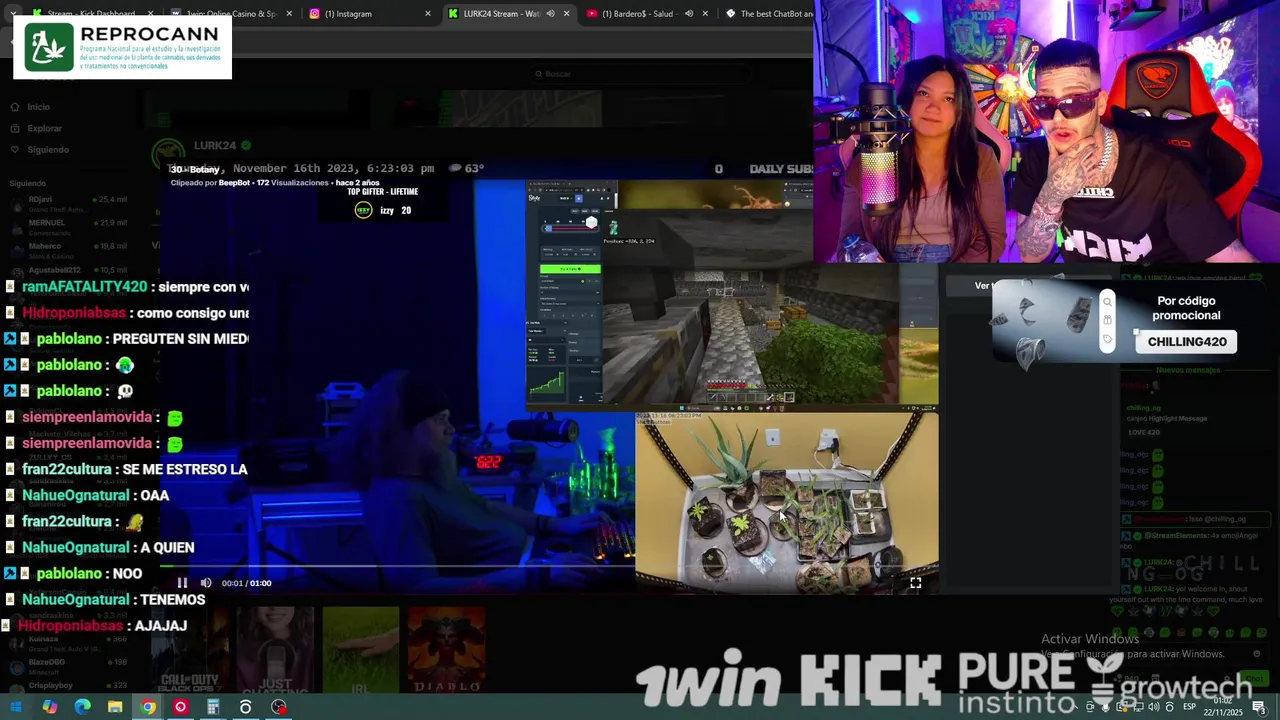Click the heart icon next to Siguiendo
This screenshot has height=720, width=1280.
[x=14, y=150]
